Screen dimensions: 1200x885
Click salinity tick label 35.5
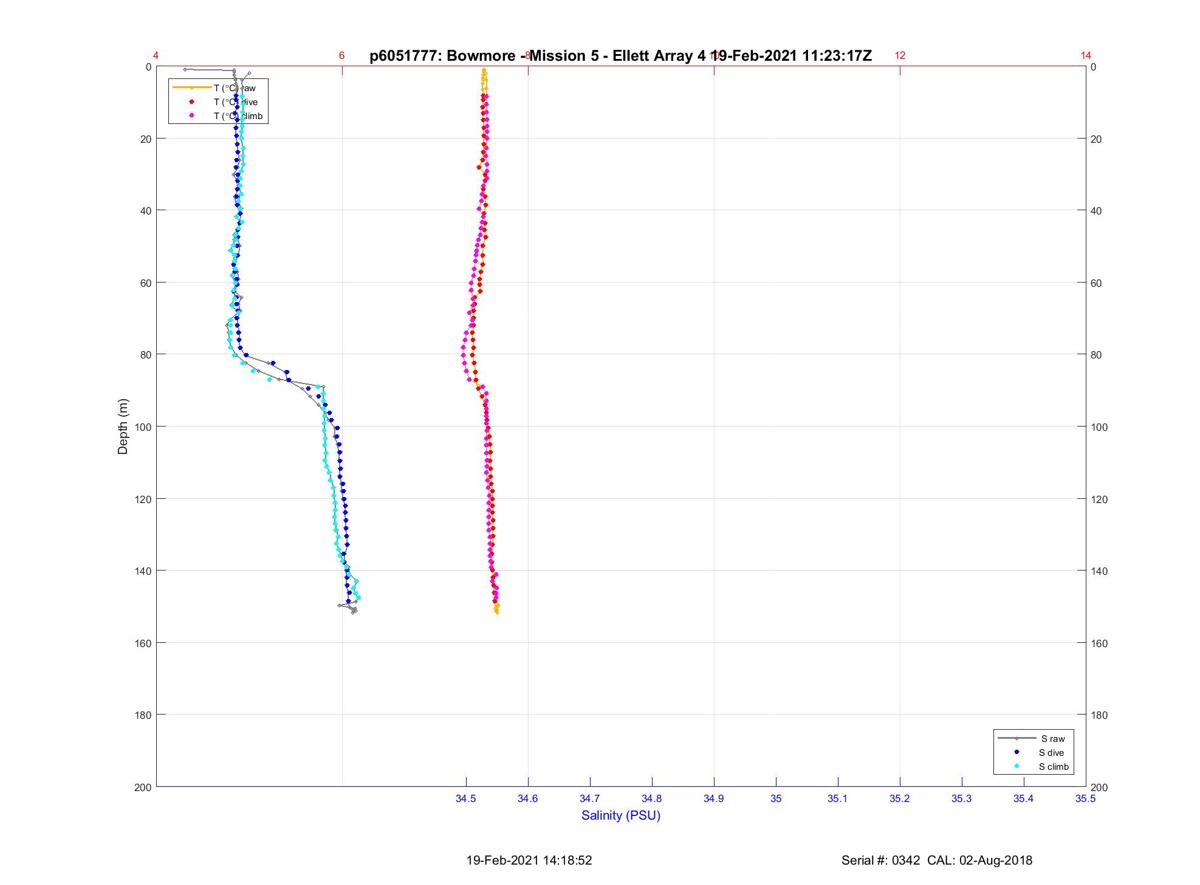pyautogui.click(x=1085, y=799)
